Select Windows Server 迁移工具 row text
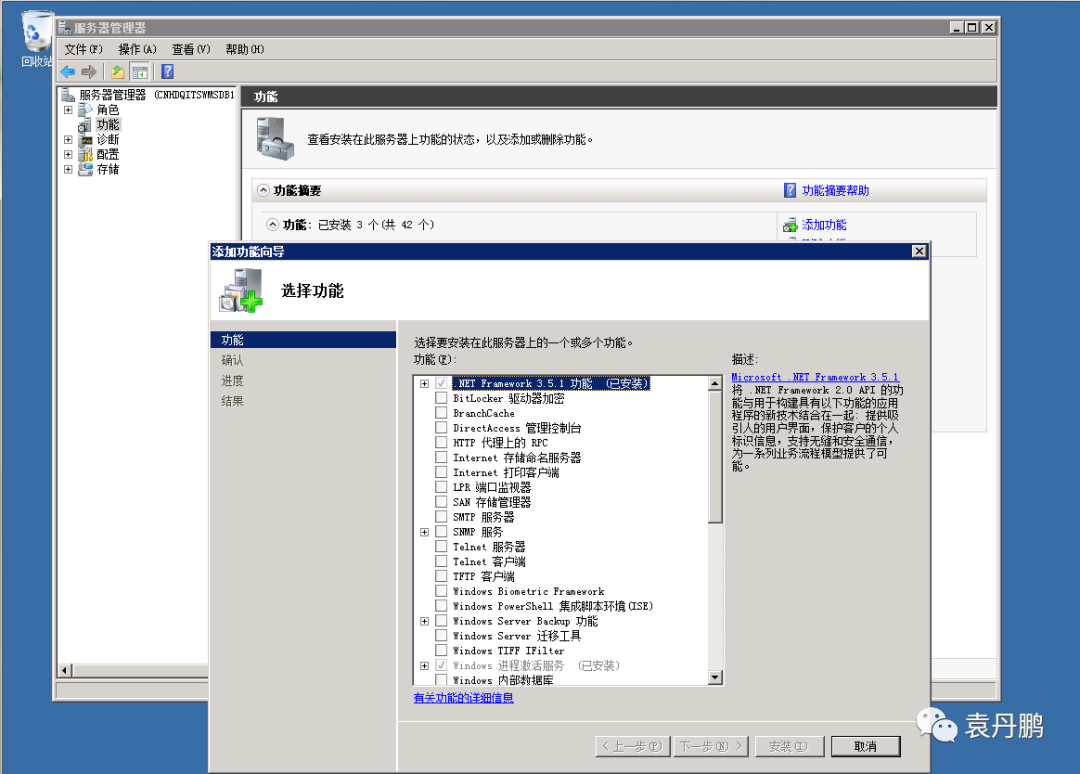The image size is (1080, 774). pyautogui.click(x=517, y=636)
